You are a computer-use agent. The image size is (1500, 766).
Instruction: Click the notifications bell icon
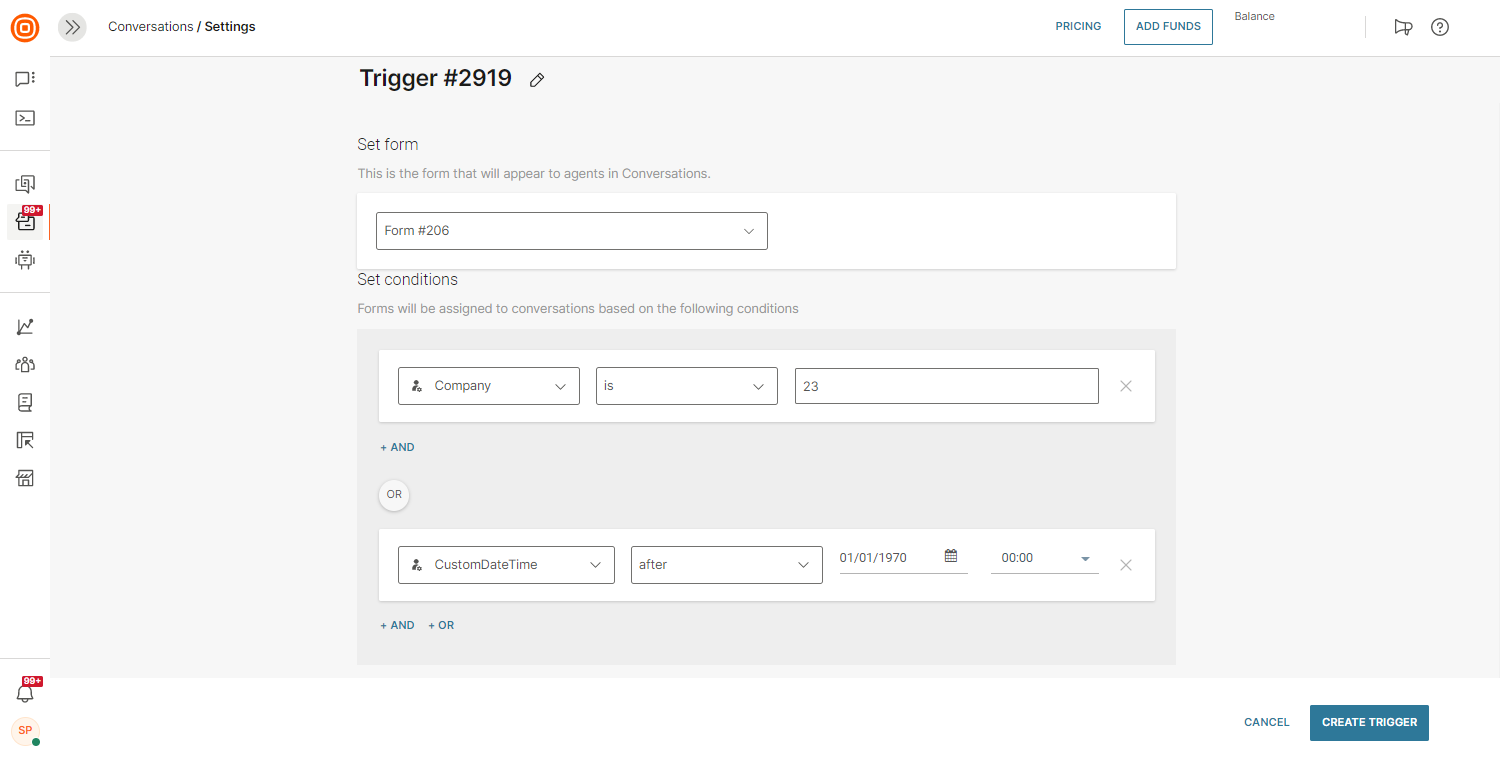[x=25, y=693]
